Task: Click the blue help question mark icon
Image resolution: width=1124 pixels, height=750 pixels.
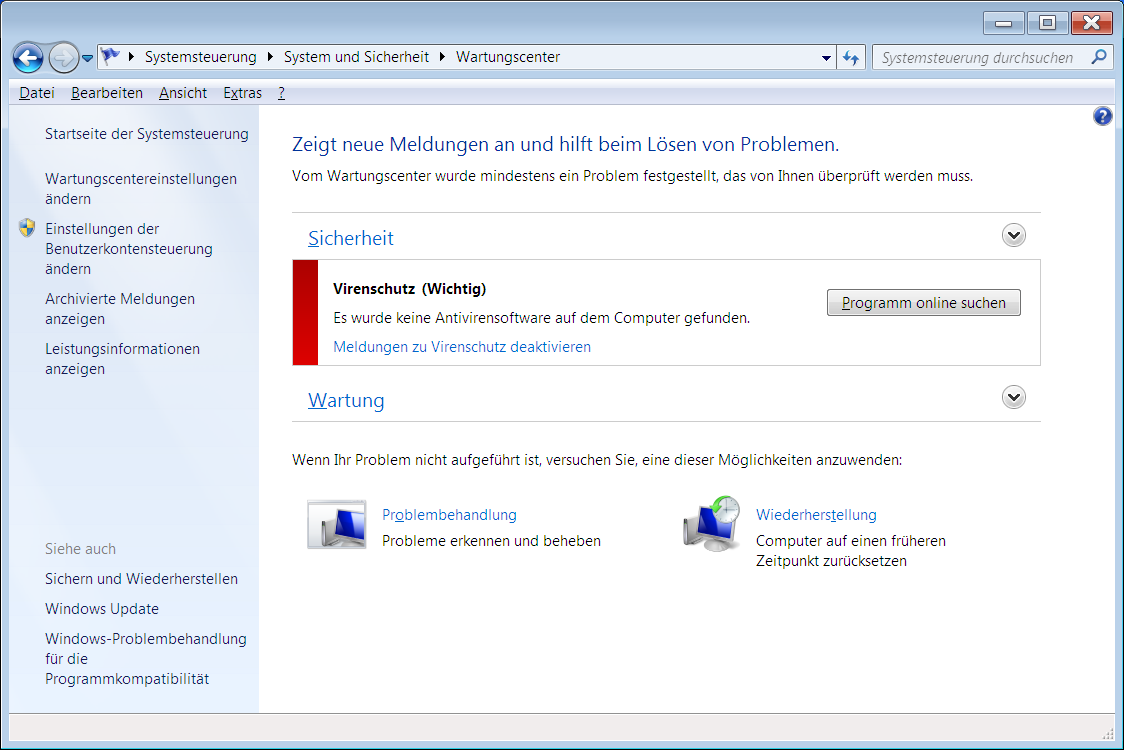Action: point(1102,116)
